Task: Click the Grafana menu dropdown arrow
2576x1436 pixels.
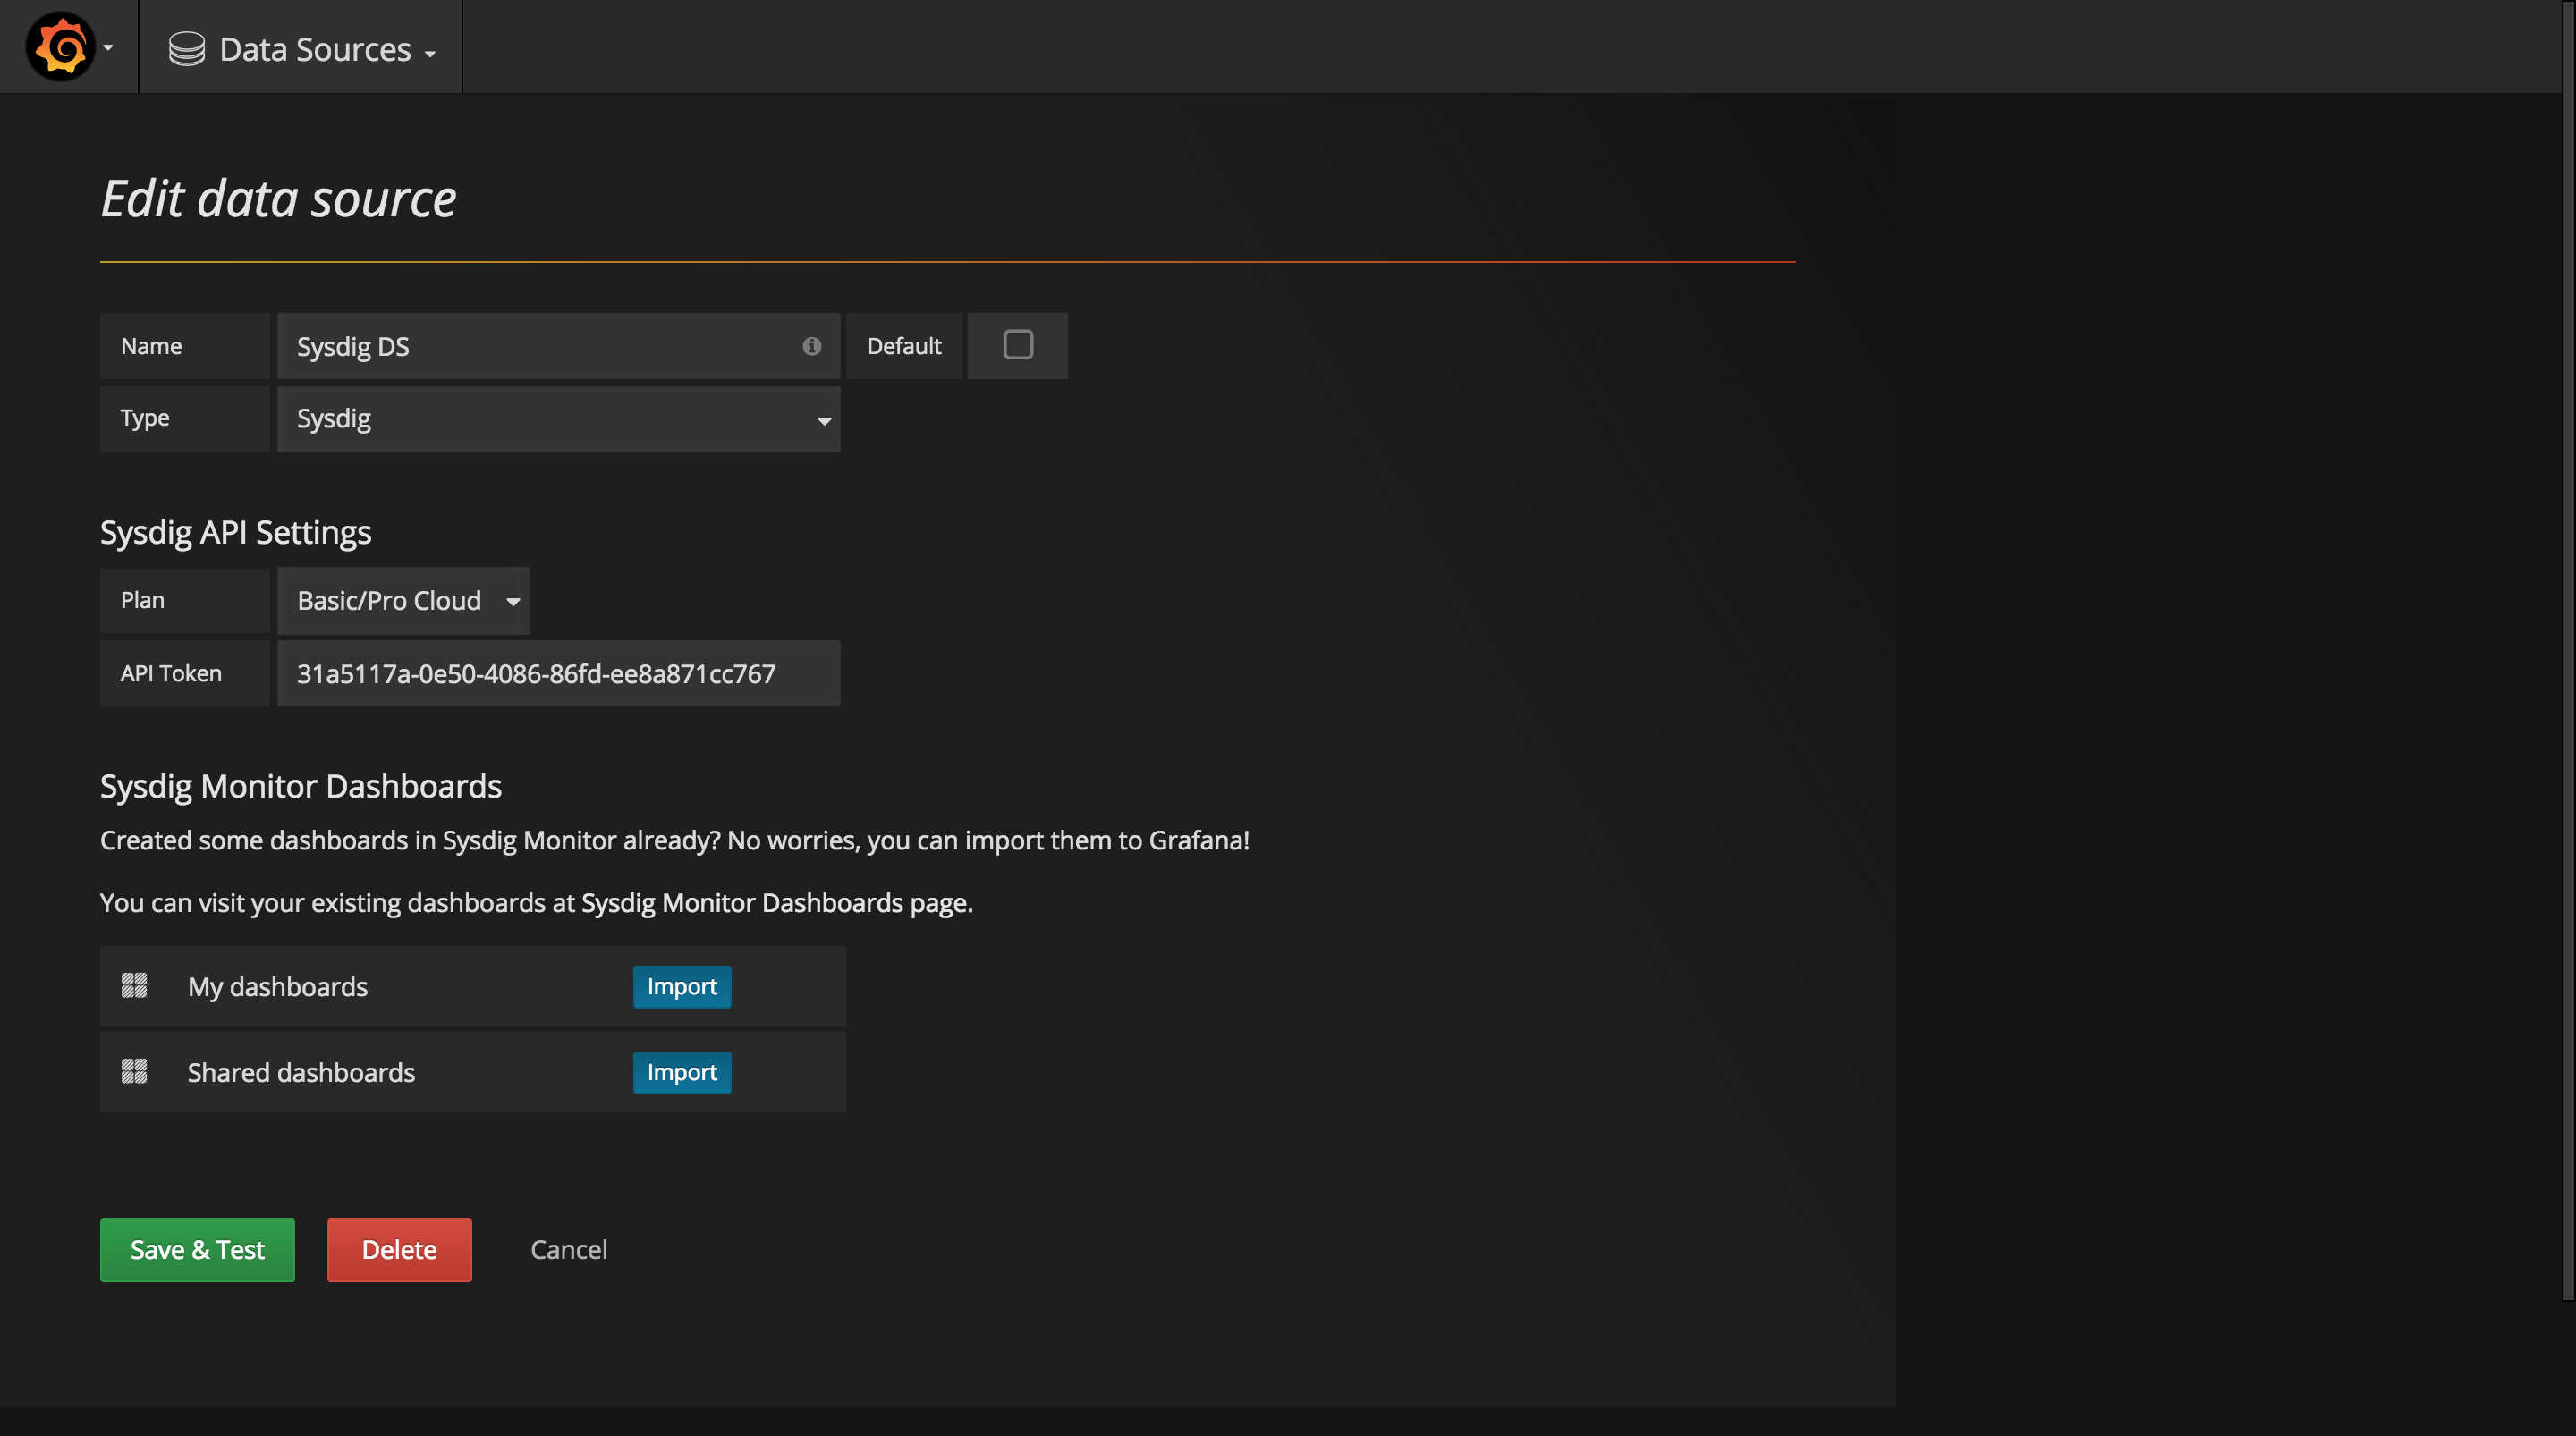Action: coord(108,46)
